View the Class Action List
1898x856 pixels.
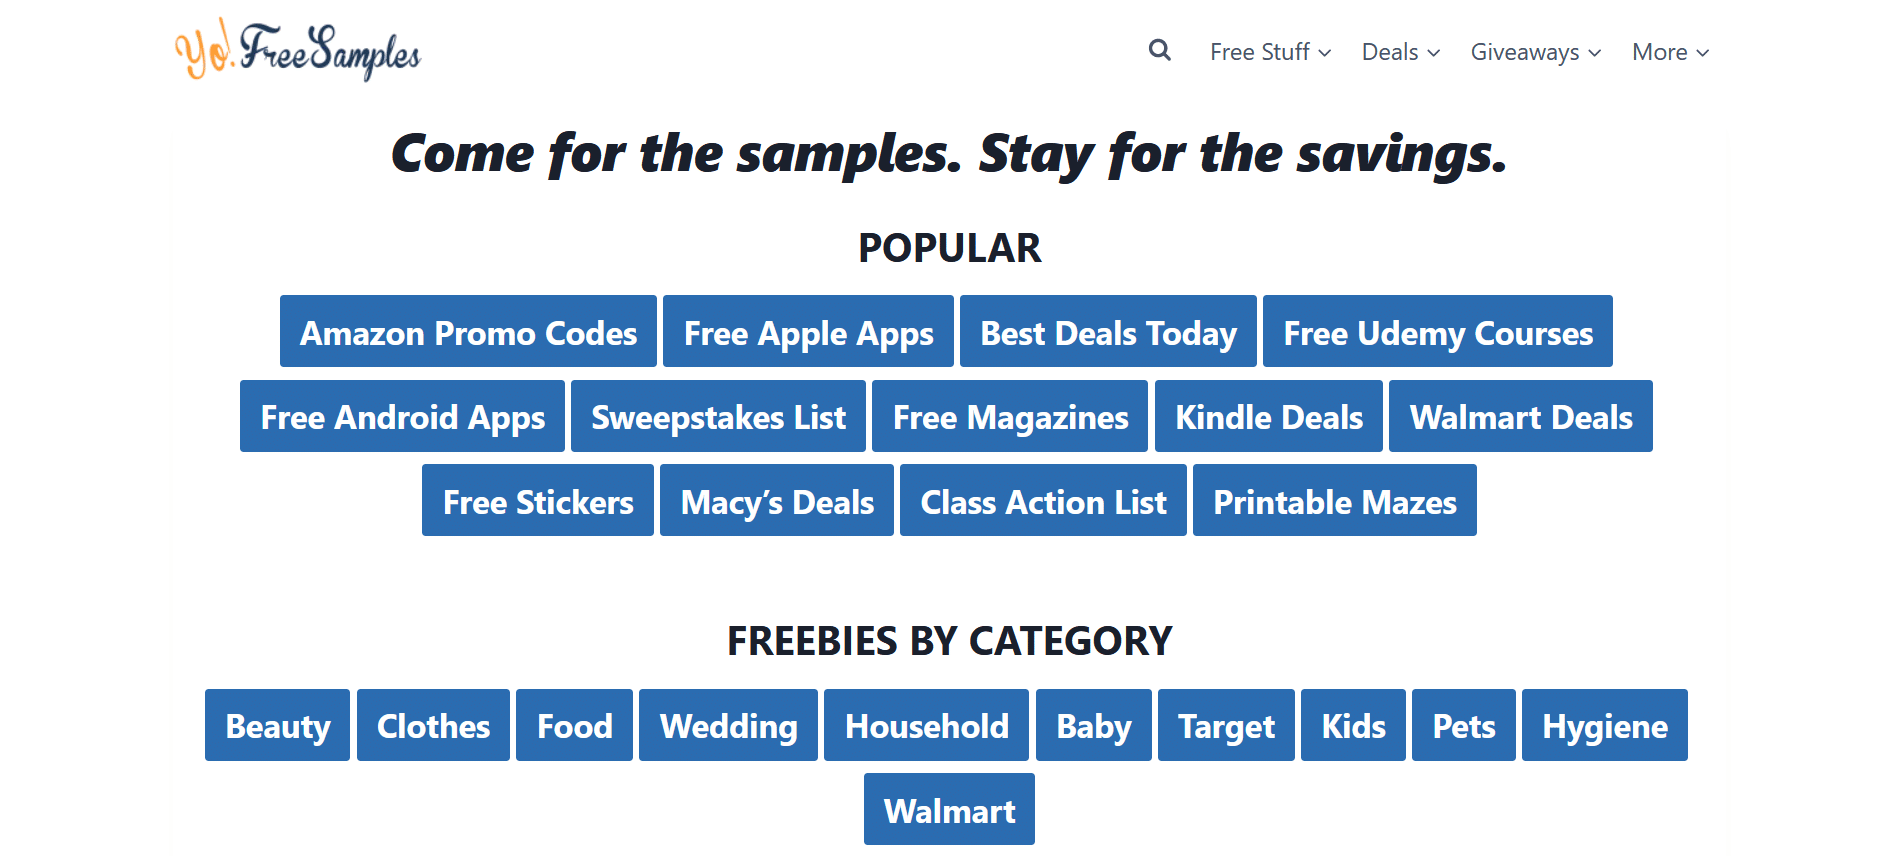tap(1043, 500)
